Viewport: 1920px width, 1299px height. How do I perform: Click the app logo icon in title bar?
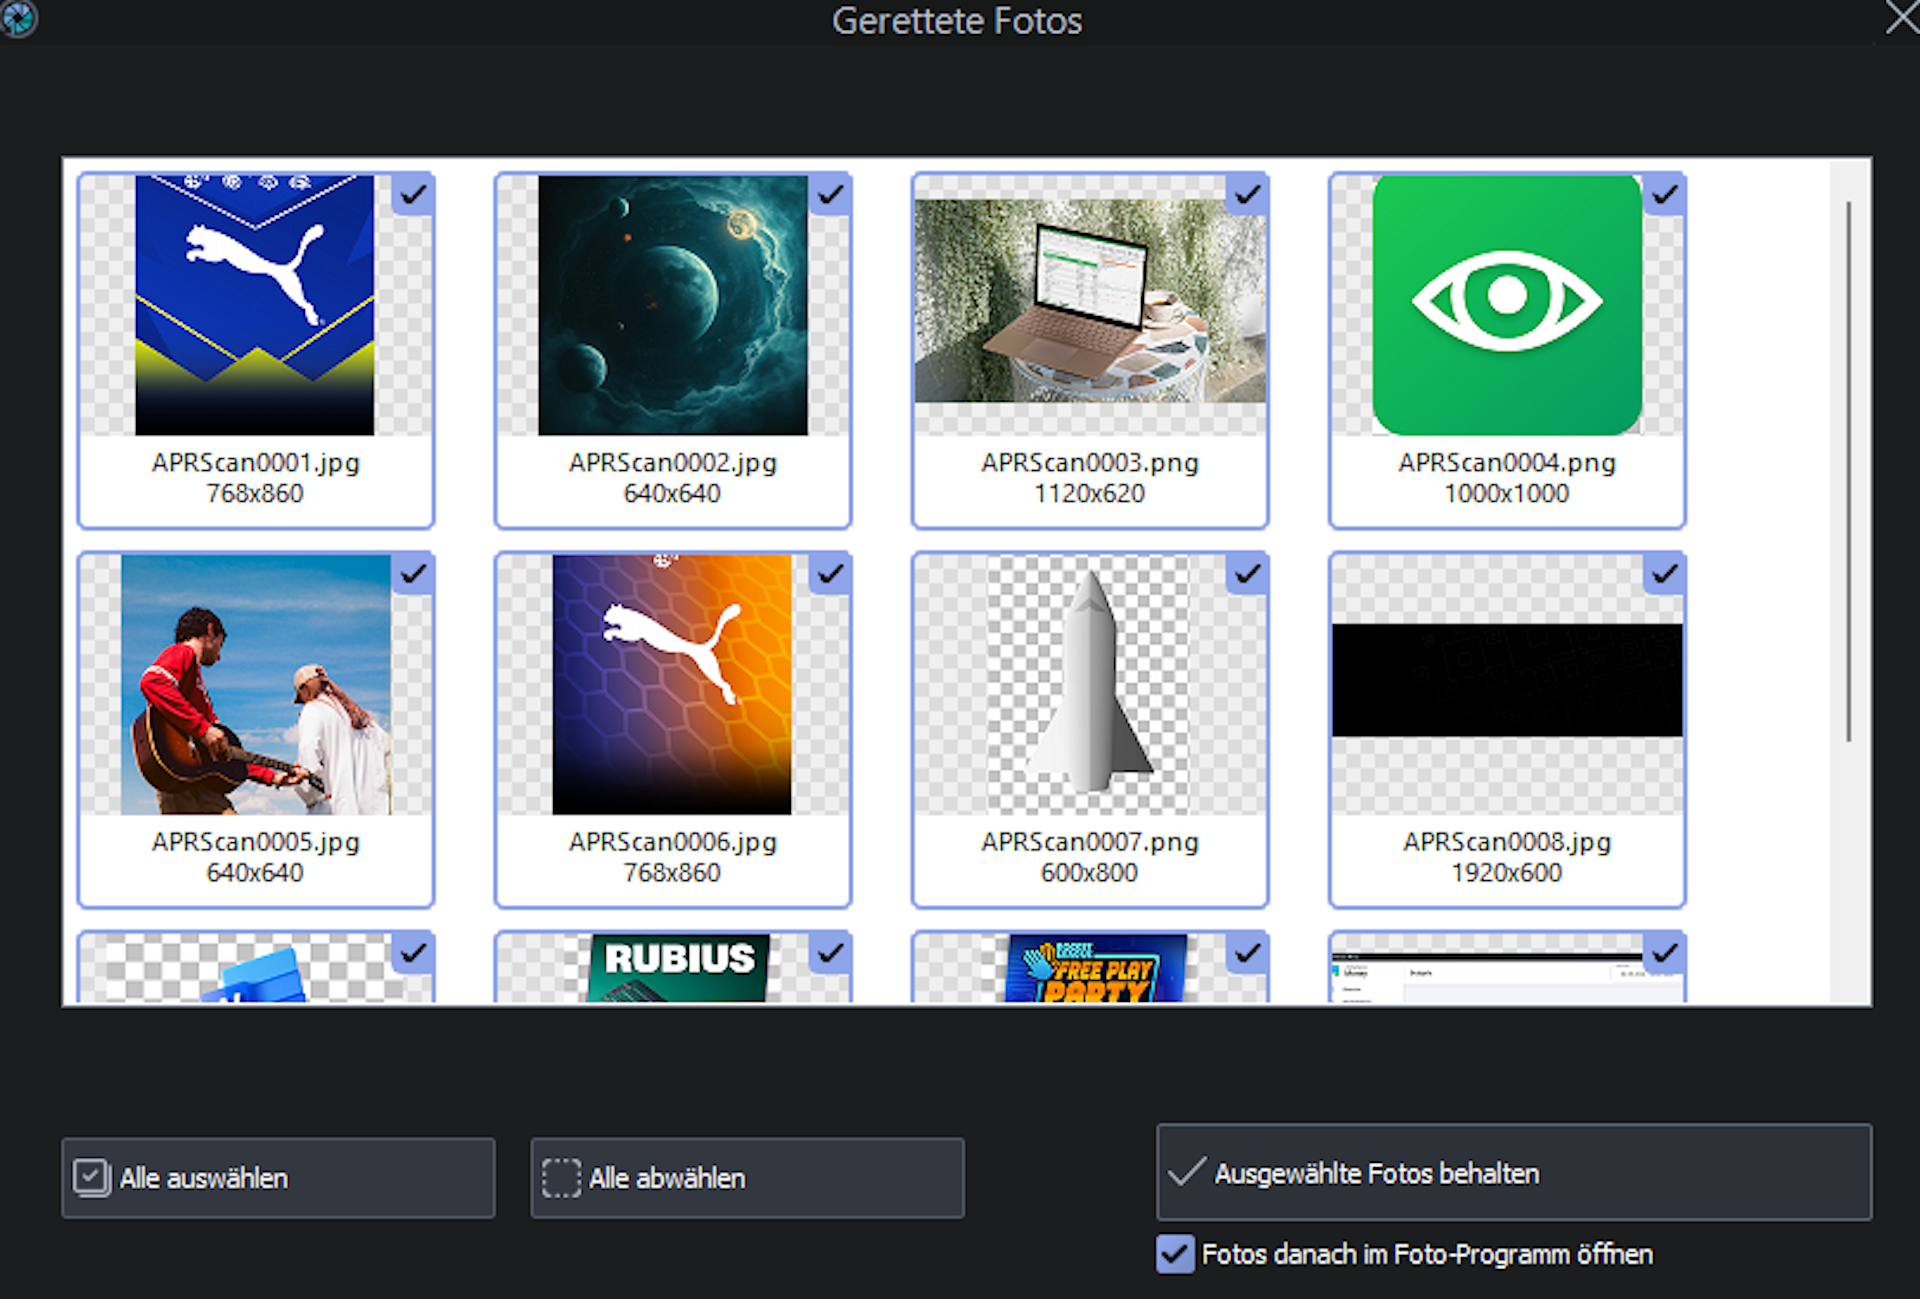[17, 18]
